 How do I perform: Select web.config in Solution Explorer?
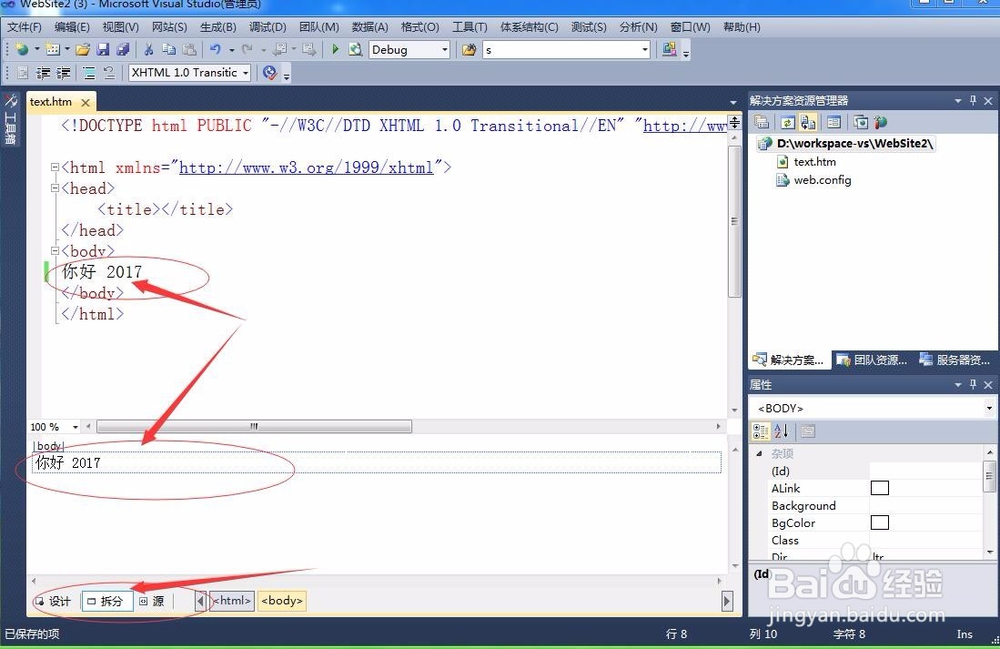(x=822, y=180)
